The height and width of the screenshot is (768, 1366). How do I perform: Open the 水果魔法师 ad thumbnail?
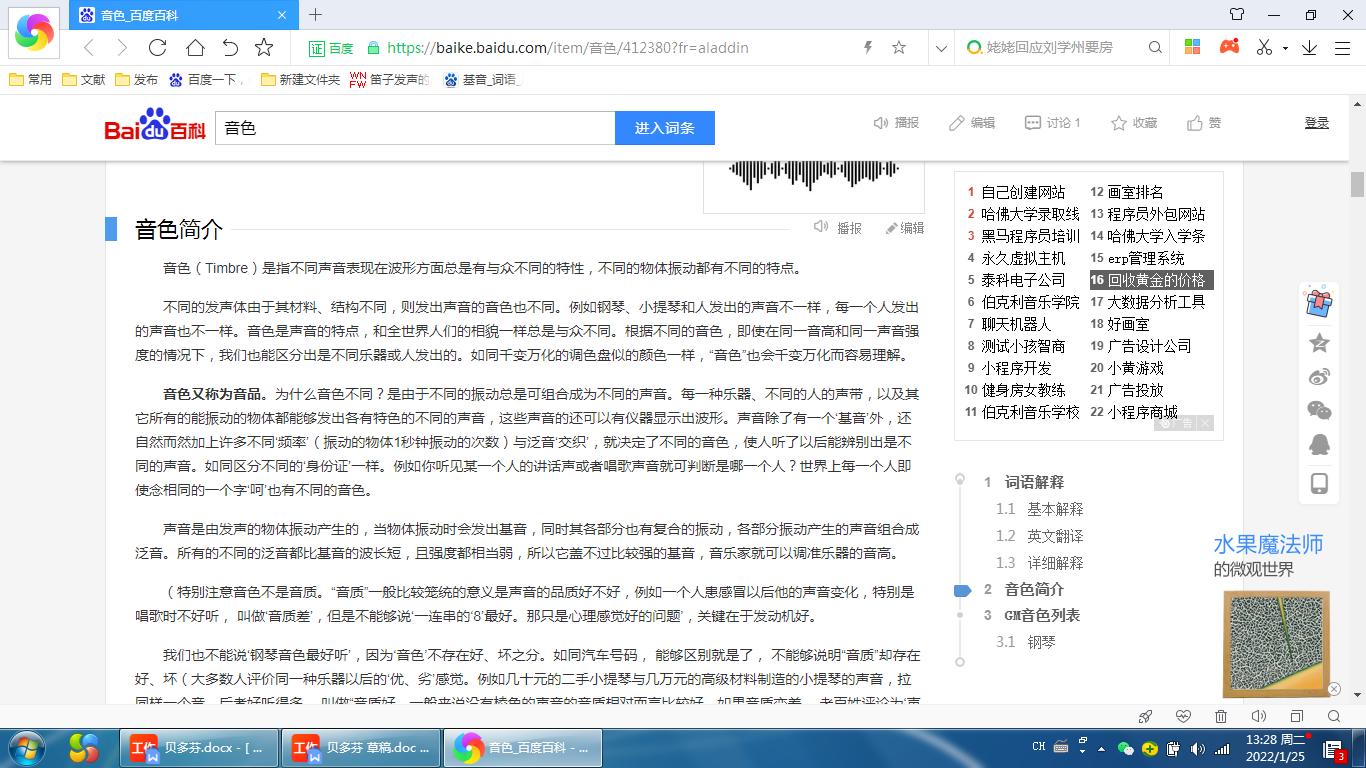point(1276,643)
